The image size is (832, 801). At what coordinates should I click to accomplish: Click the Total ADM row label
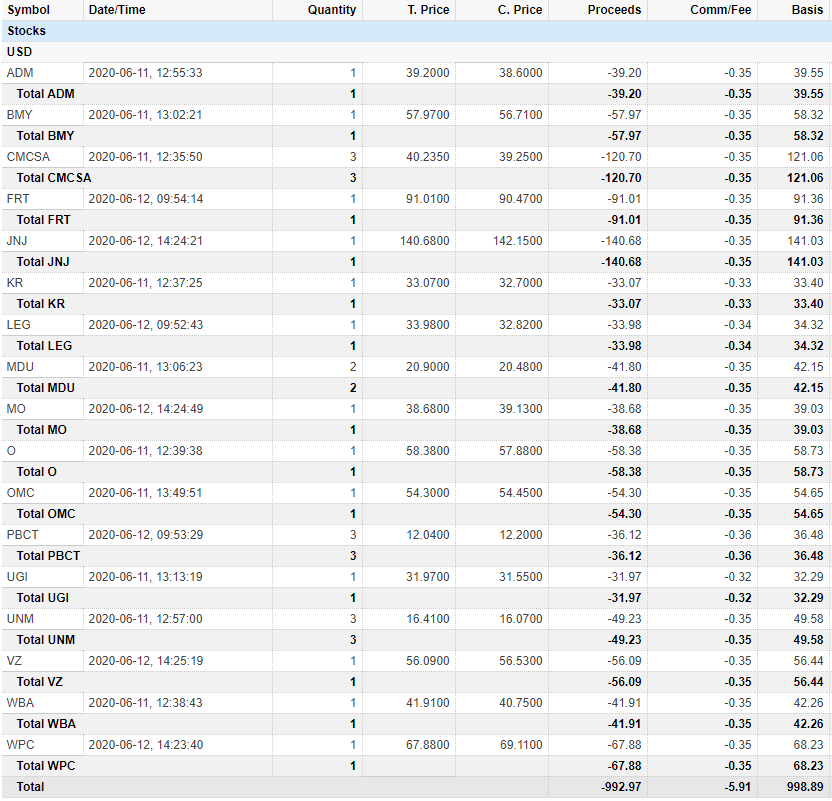pos(45,94)
